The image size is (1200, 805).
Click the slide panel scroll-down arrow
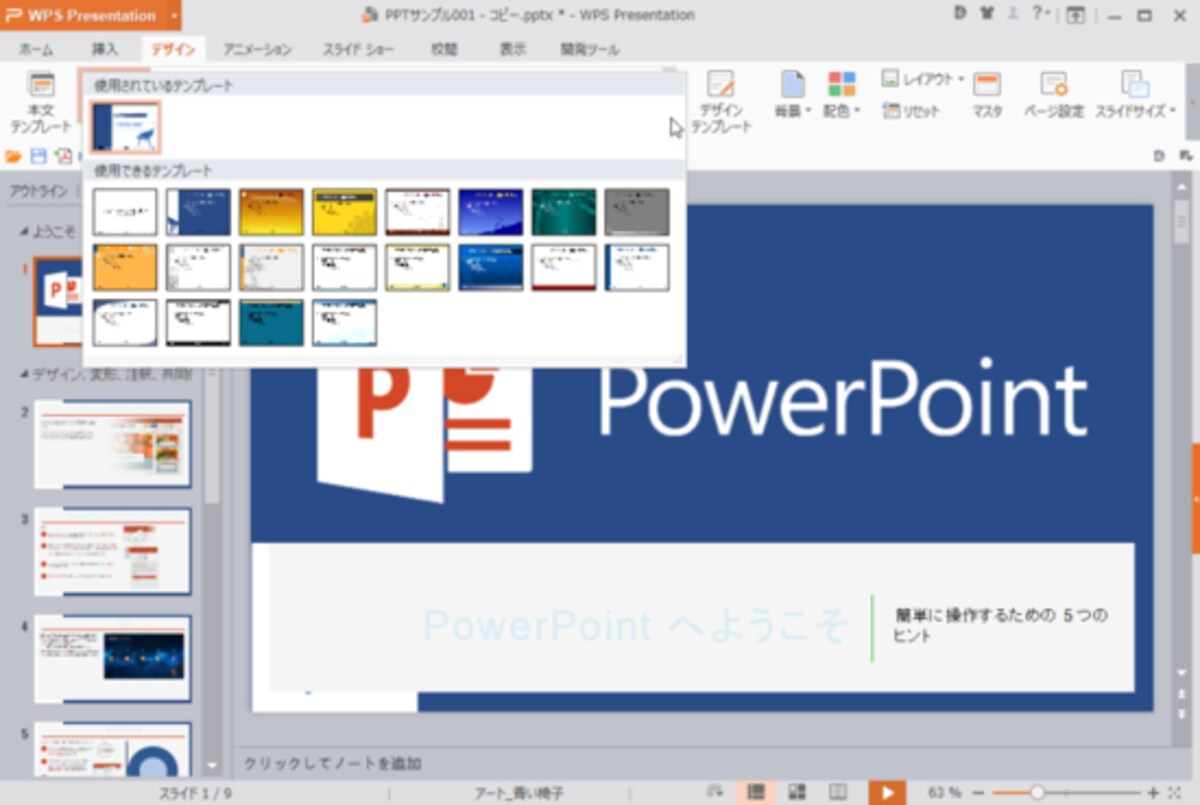(x=211, y=766)
